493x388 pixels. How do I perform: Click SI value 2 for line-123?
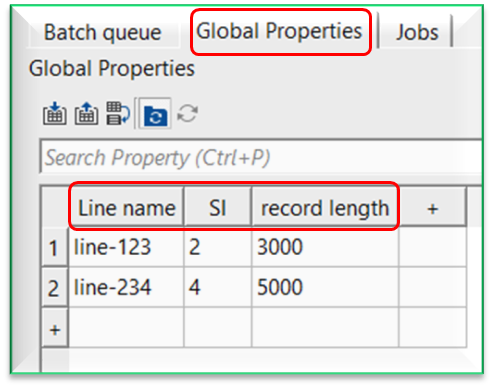[218, 247]
